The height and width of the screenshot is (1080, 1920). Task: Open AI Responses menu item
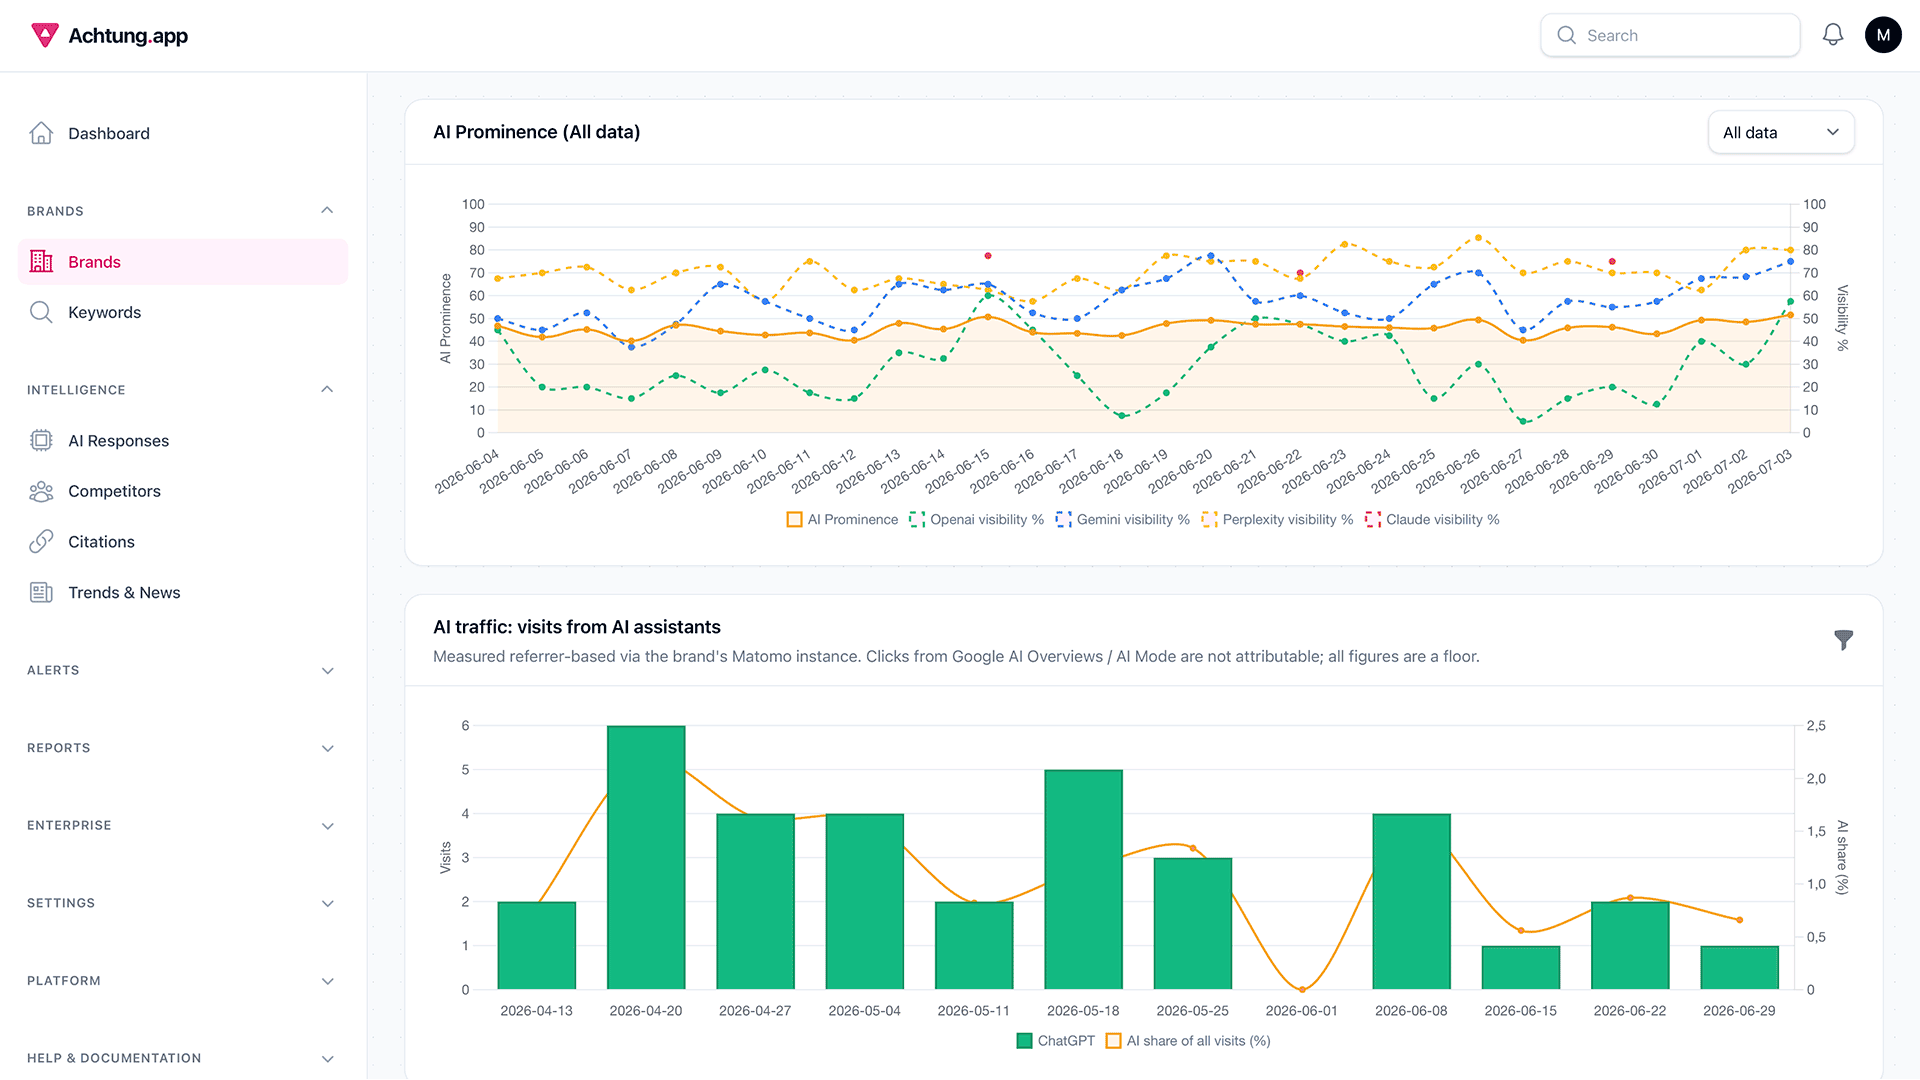(x=118, y=441)
